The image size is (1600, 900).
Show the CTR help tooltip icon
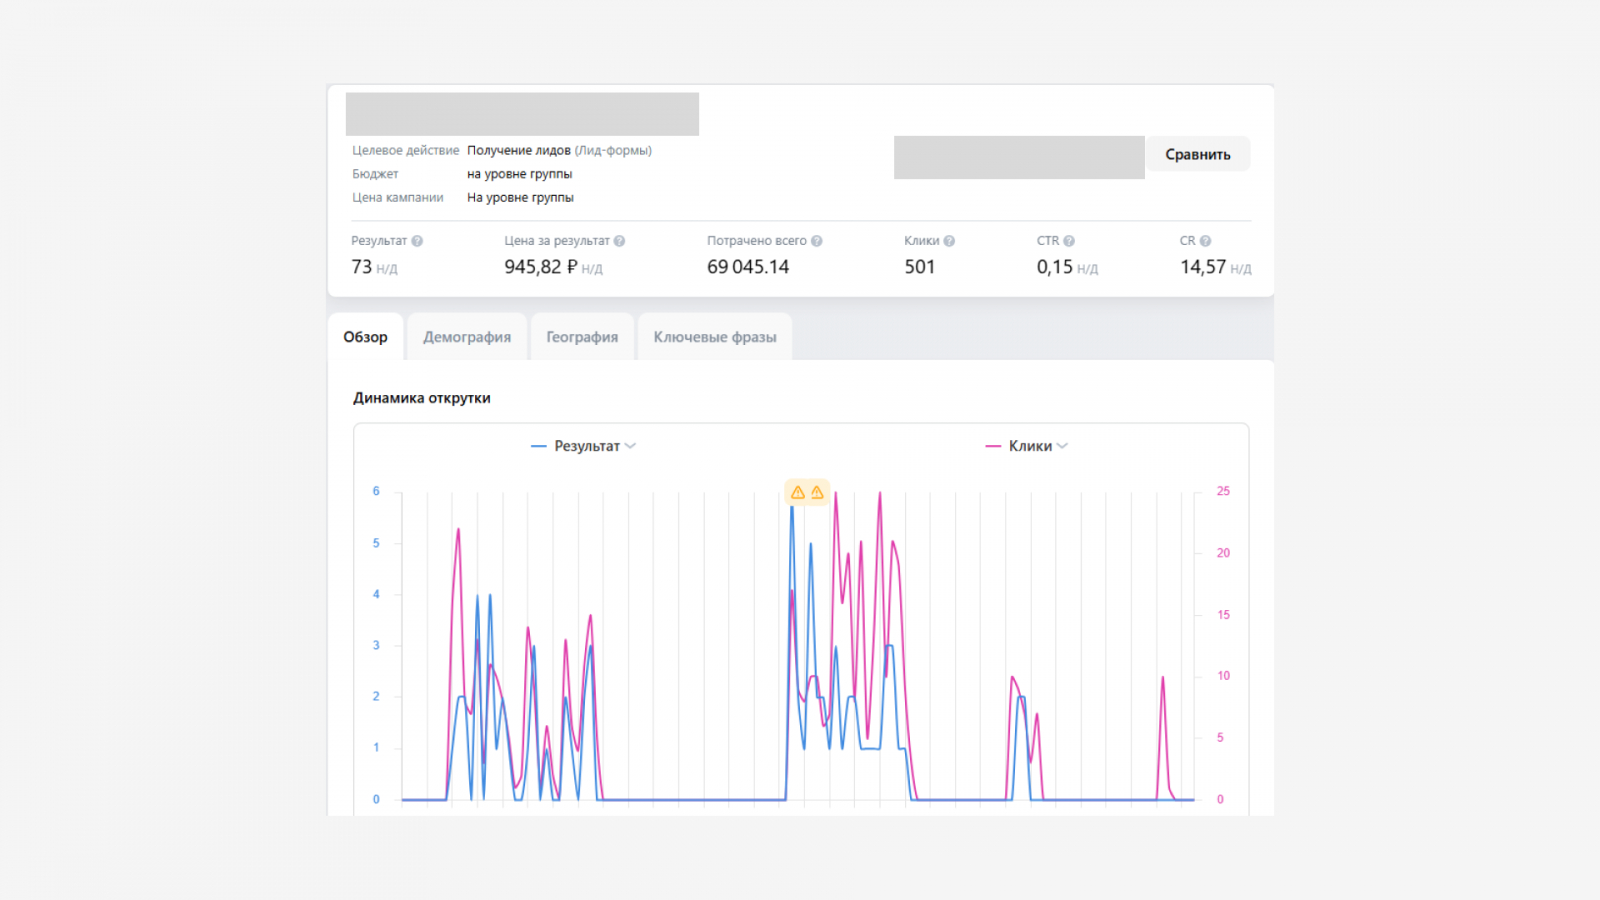[1069, 241]
